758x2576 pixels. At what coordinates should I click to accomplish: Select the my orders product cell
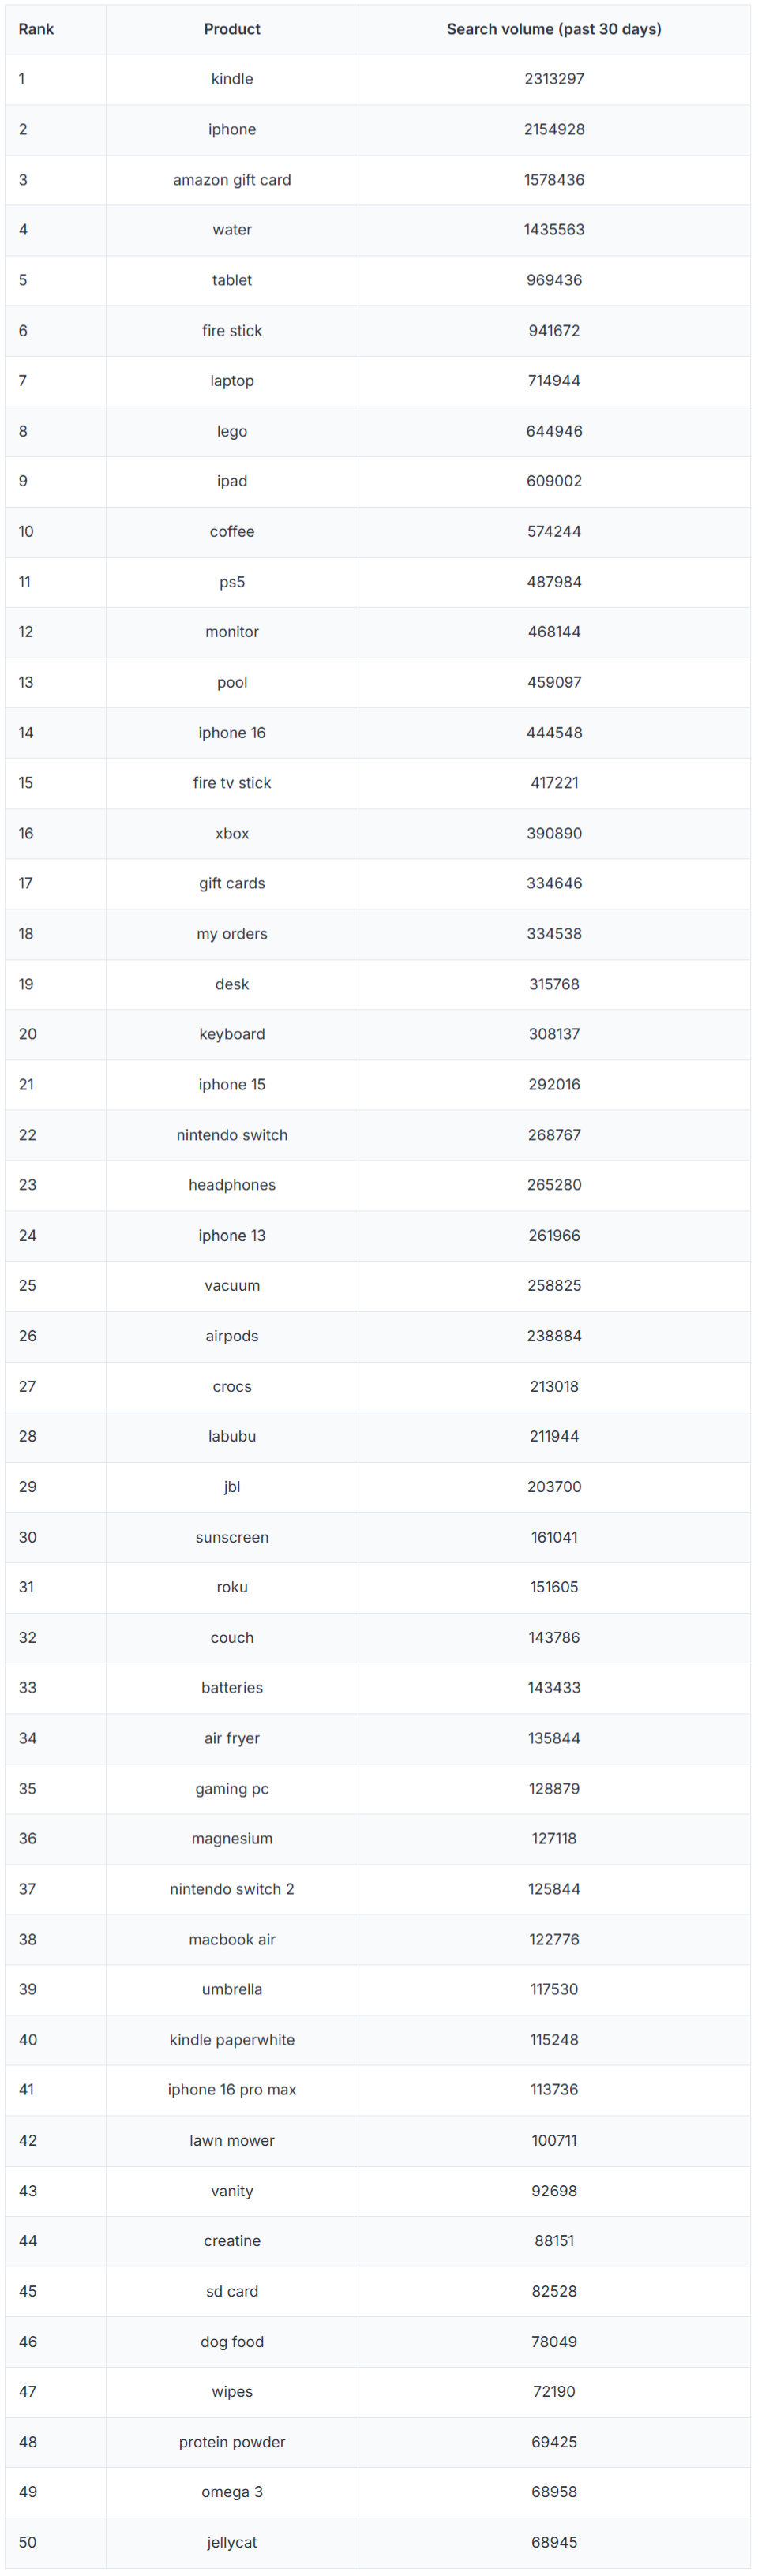coord(232,934)
